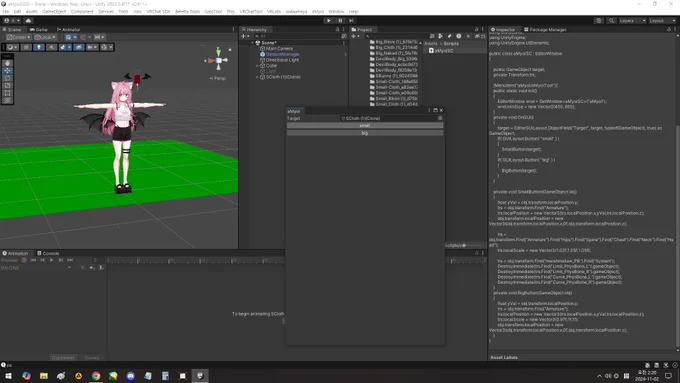Click the Hierarchy search field
Image resolution: width=680 pixels, height=383 pixels.
click(298, 36)
